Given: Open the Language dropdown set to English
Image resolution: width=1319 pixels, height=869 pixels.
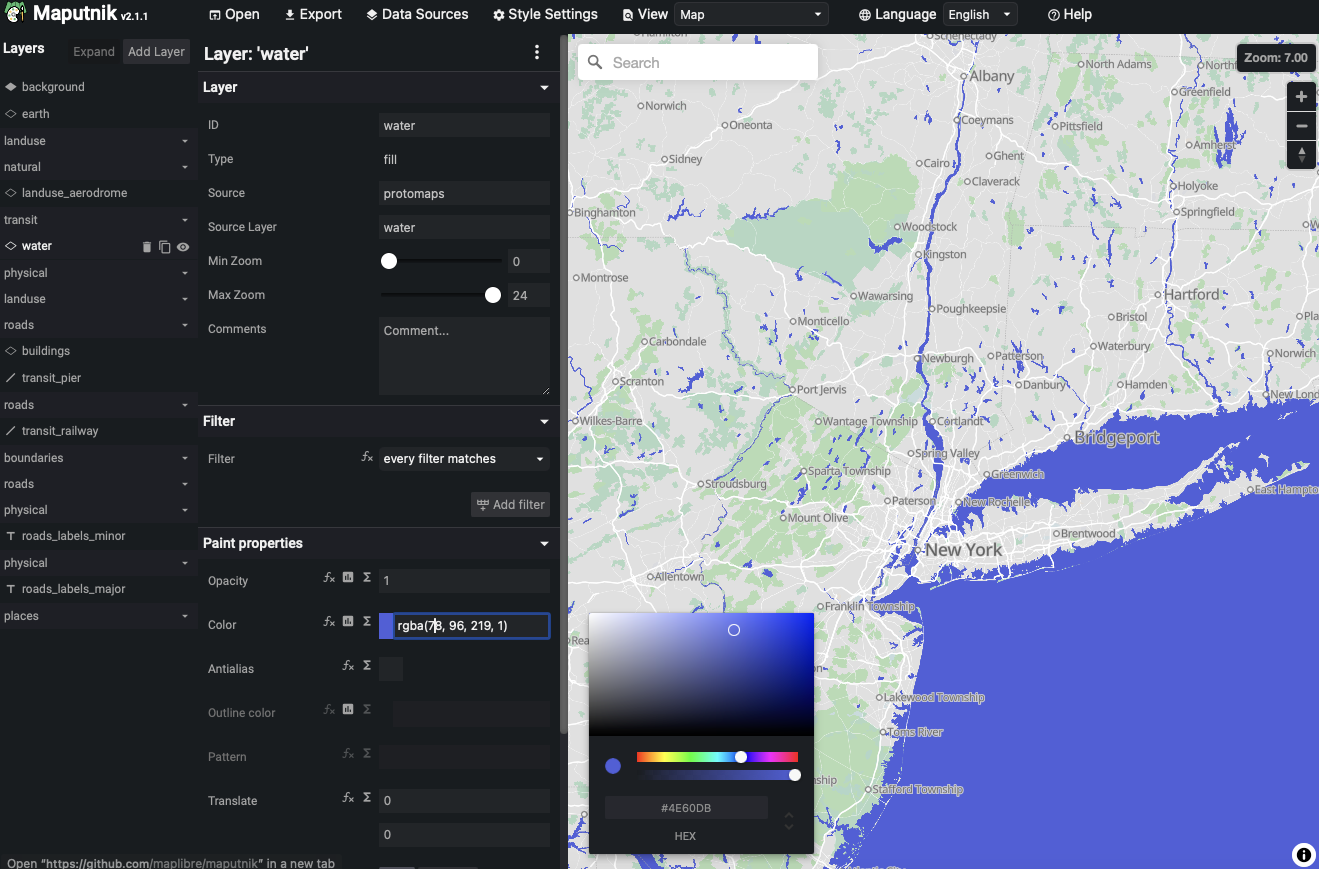Looking at the screenshot, I should 979,14.
